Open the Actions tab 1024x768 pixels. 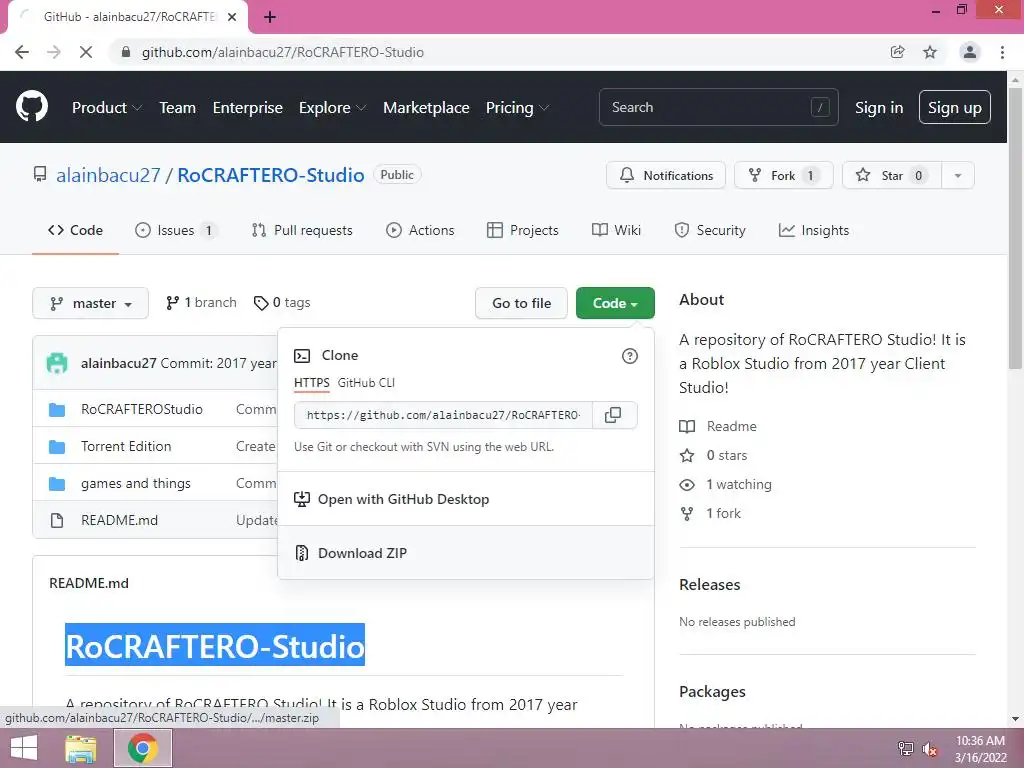(x=420, y=231)
